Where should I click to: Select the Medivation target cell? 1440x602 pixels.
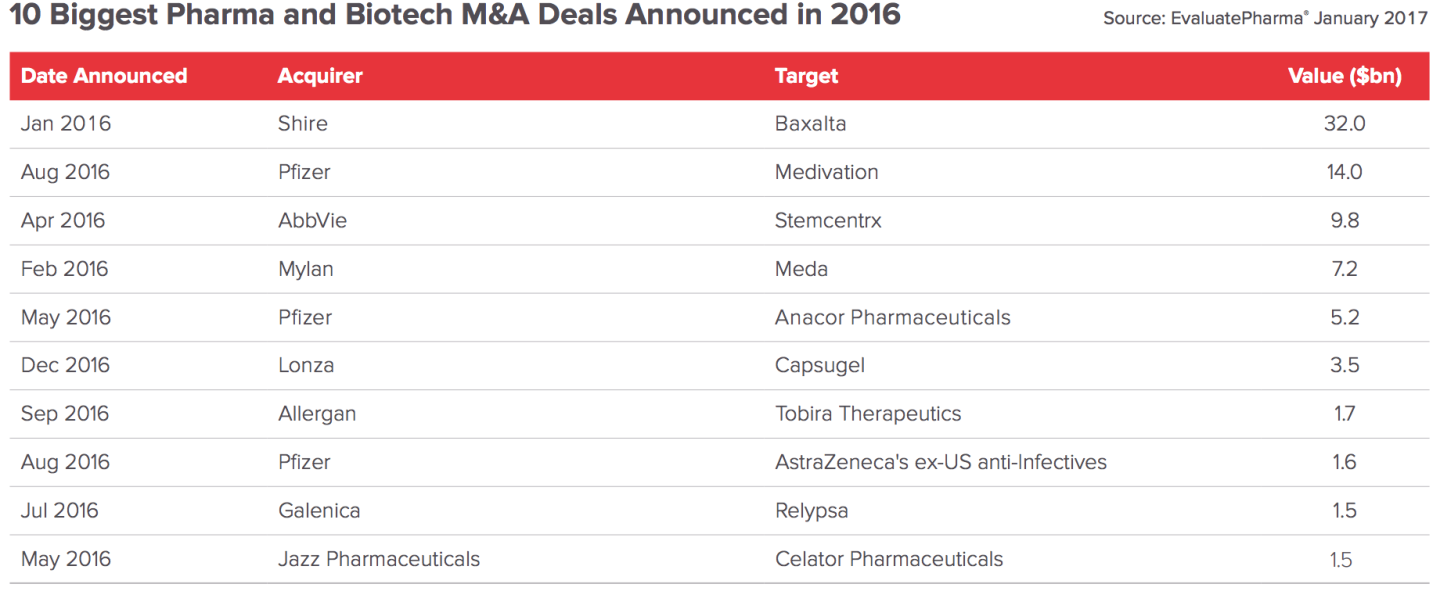[826, 172]
